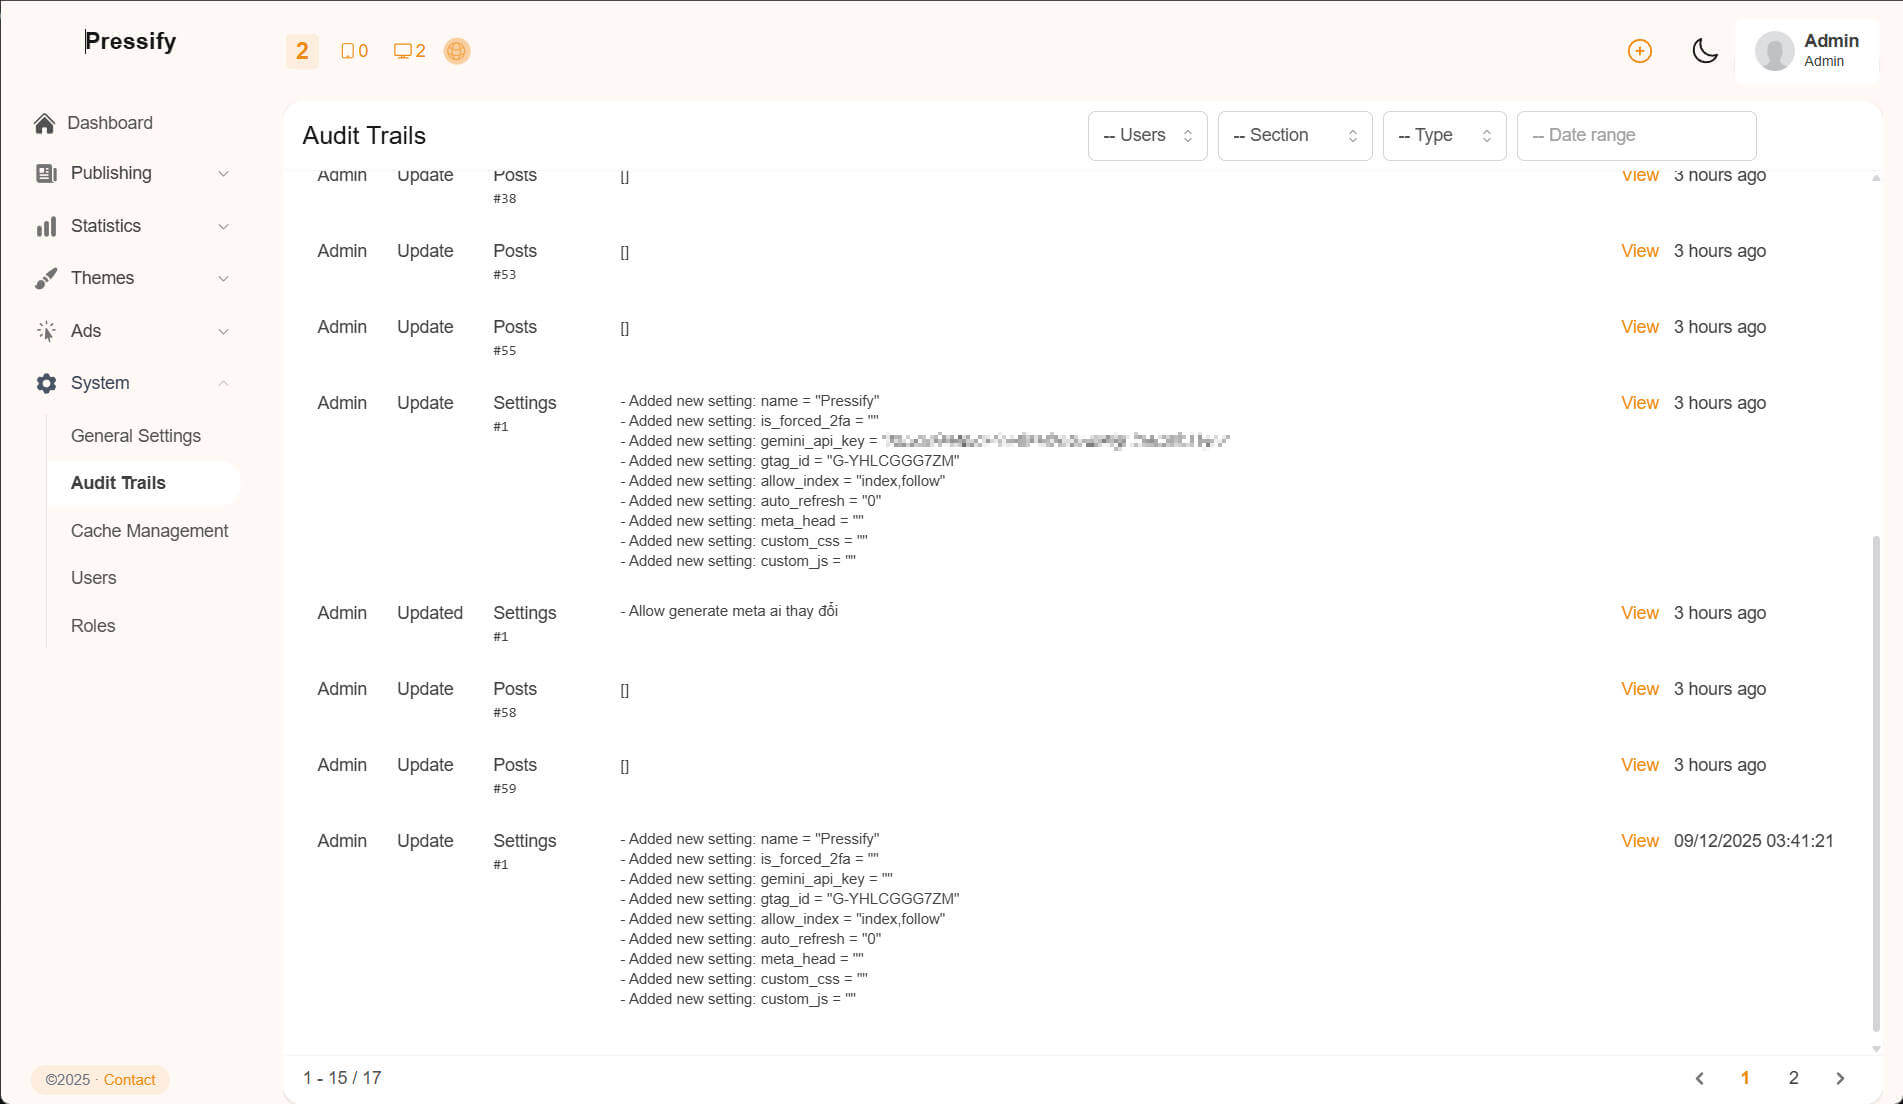This screenshot has height=1104, width=1903.
Task: Expand the Statistics section chevron
Action: 223,226
